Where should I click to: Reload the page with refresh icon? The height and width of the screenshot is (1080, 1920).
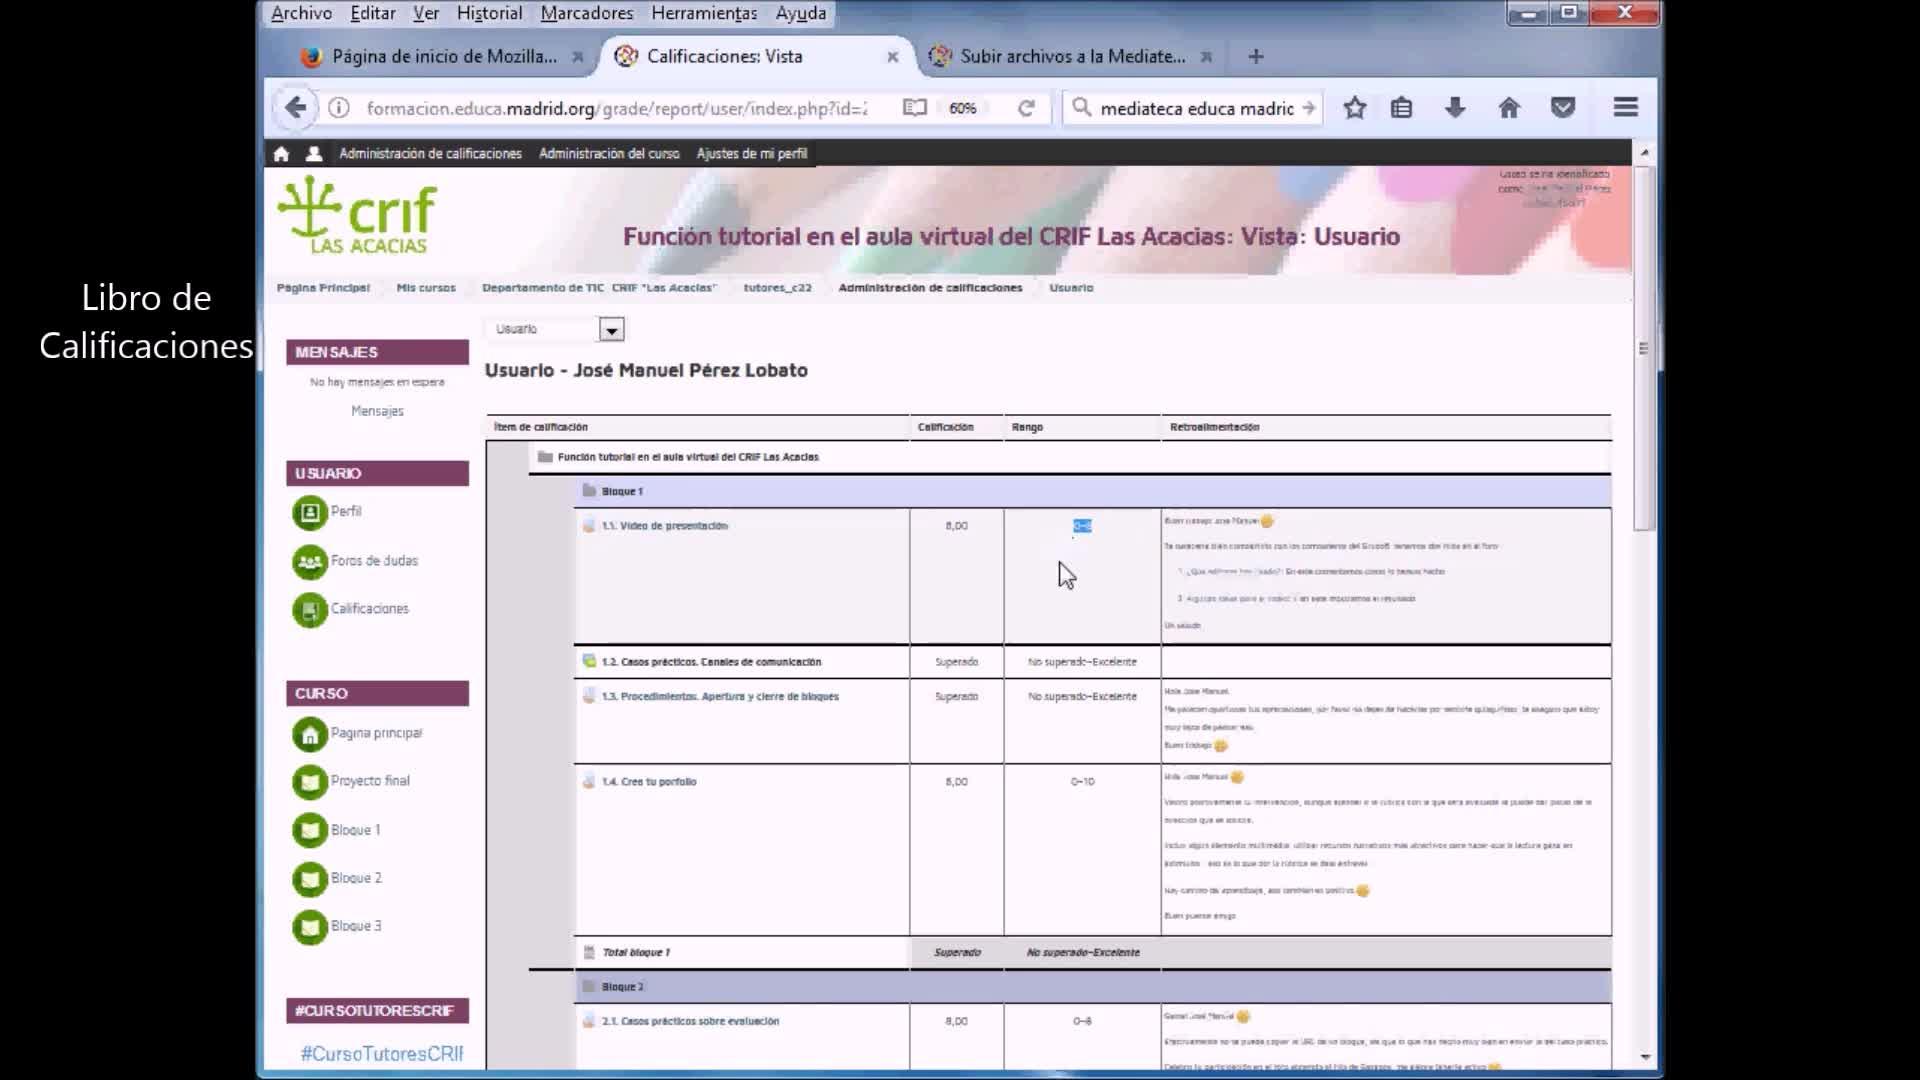pos(1026,108)
